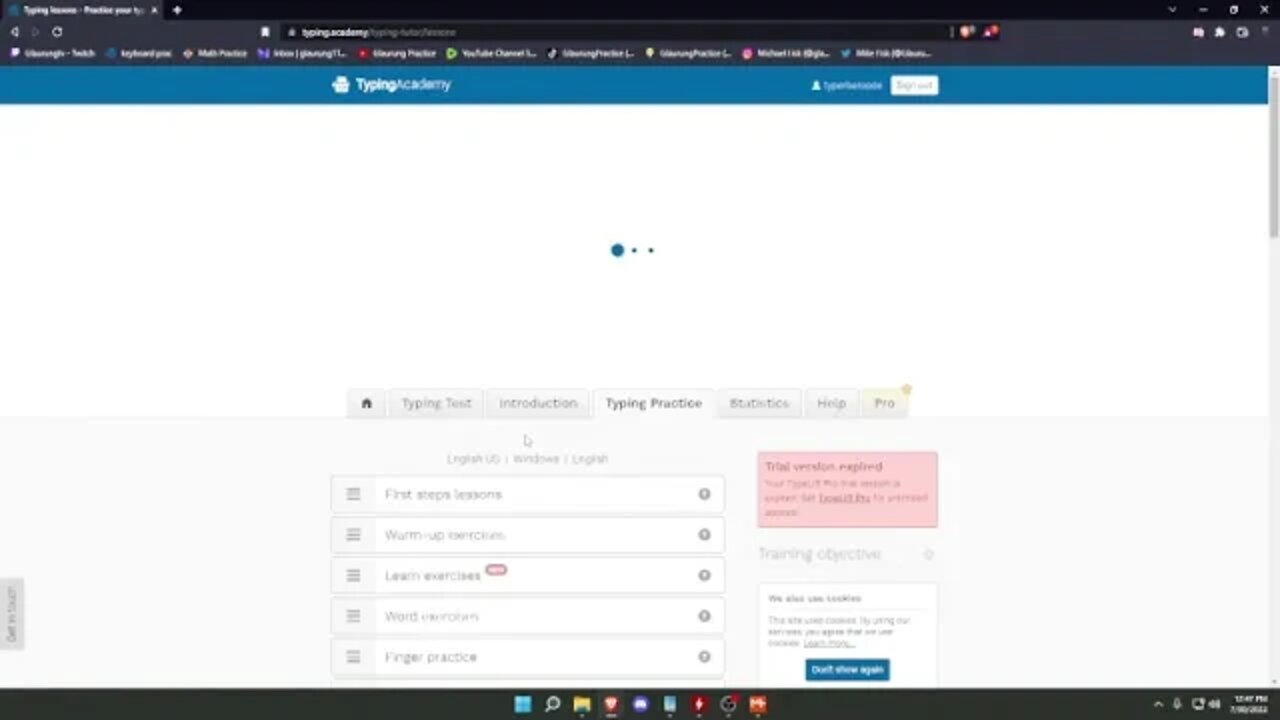The width and height of the screenshot is (1280, 720).
Task: Expand Warm-up exercises with its arrow
Action: [x=704, y=535]
